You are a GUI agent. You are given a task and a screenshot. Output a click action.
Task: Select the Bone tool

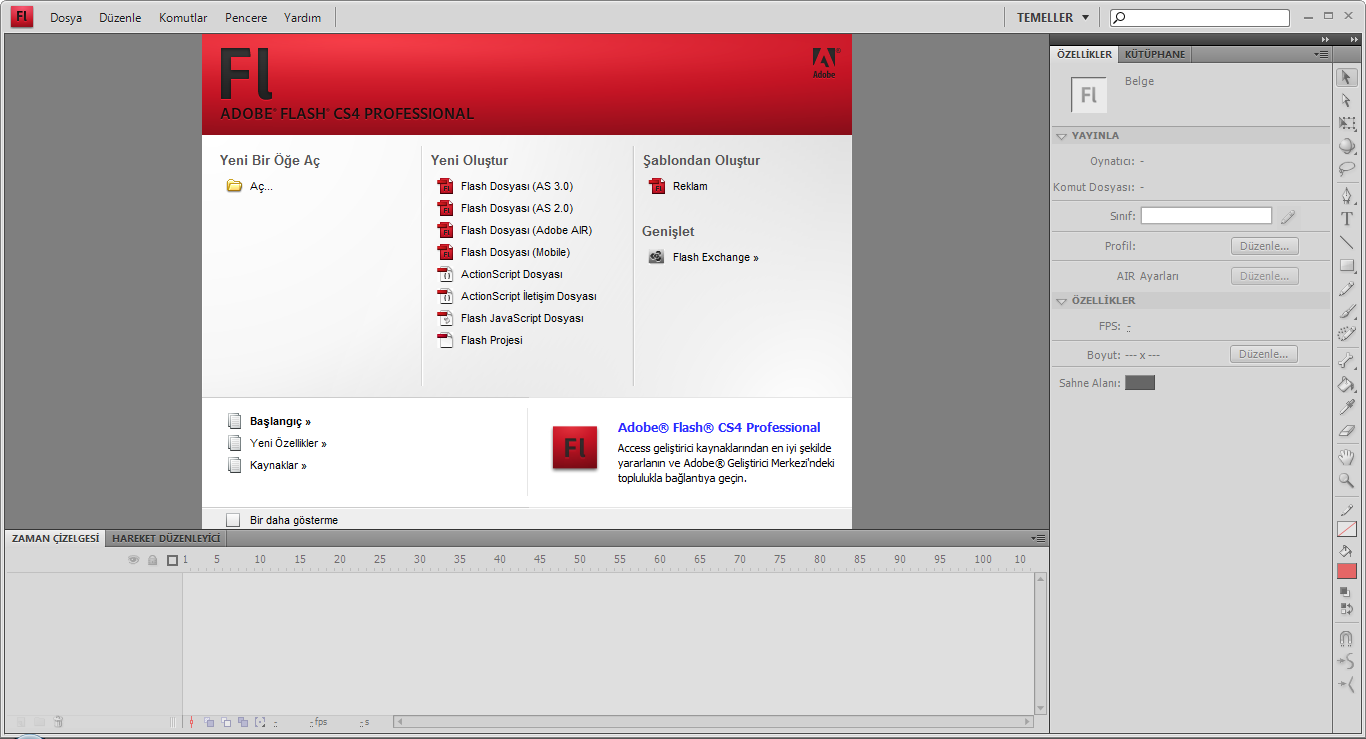(x=1347, y=361)
